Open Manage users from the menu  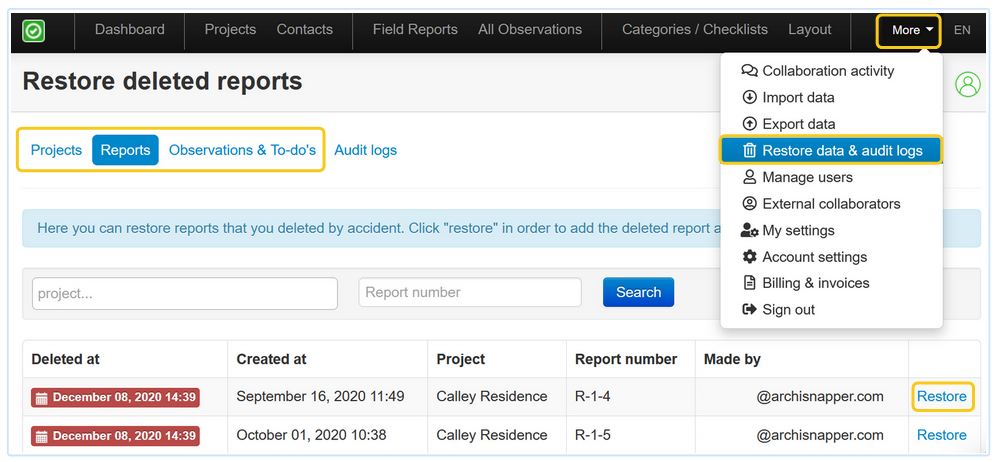tap(806, 177)
